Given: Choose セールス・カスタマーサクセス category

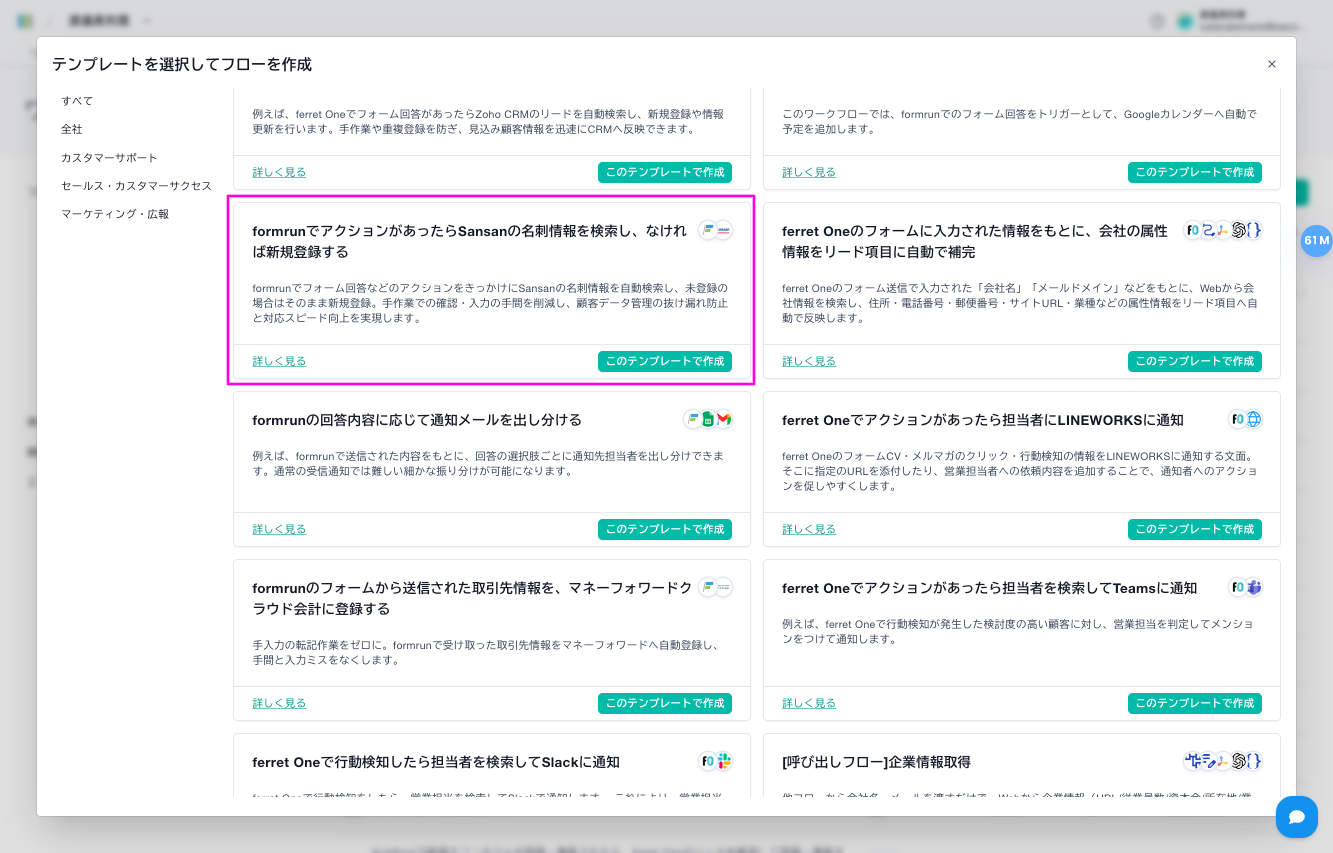Looking at the screenshot, I should (x=136, y=186).
